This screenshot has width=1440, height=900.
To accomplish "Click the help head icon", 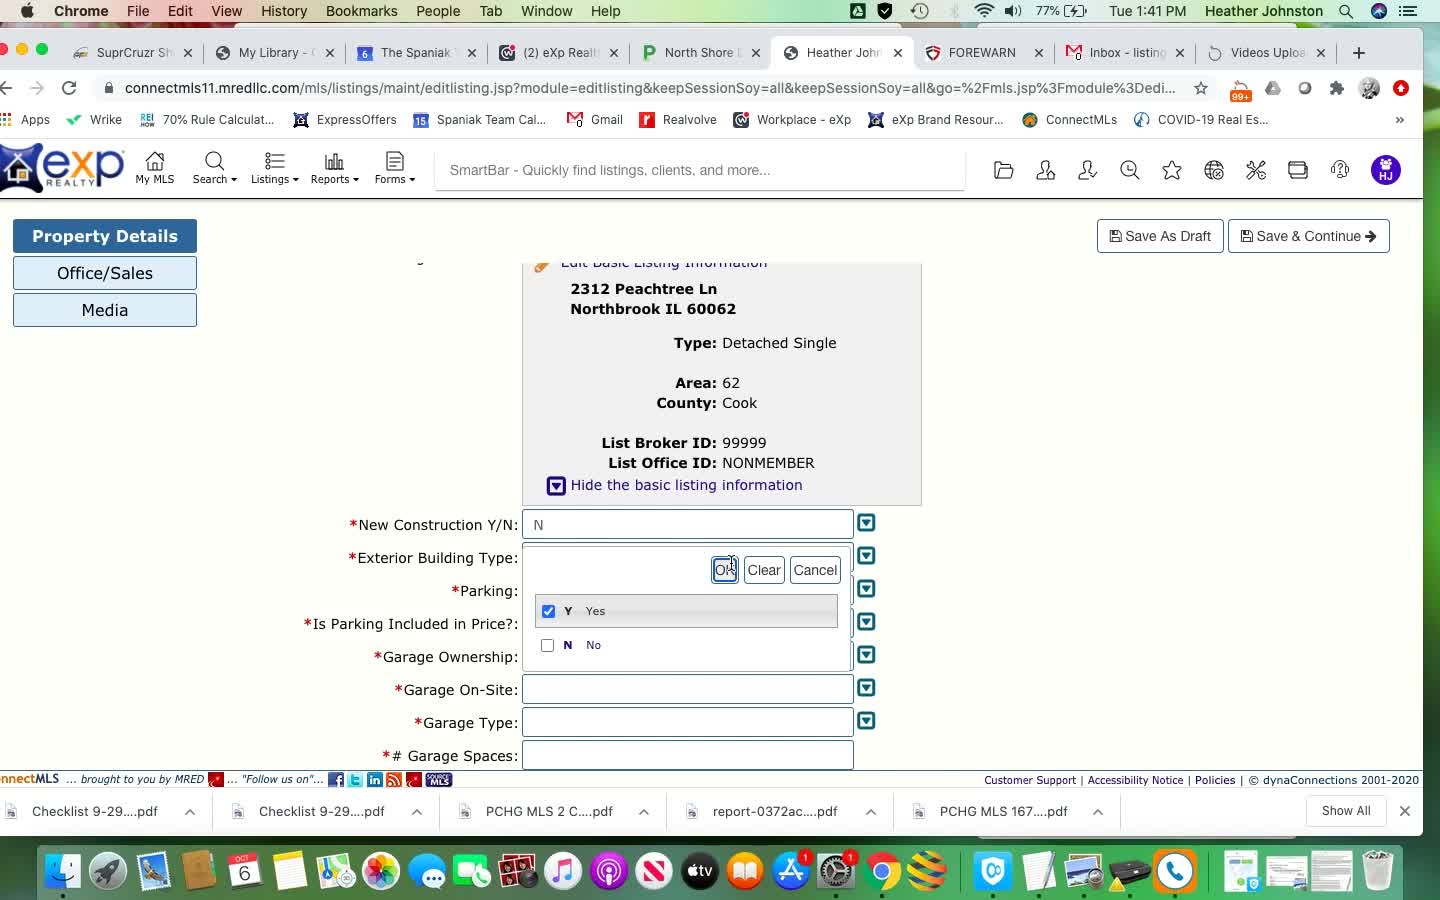I will tap(1340, 170).
